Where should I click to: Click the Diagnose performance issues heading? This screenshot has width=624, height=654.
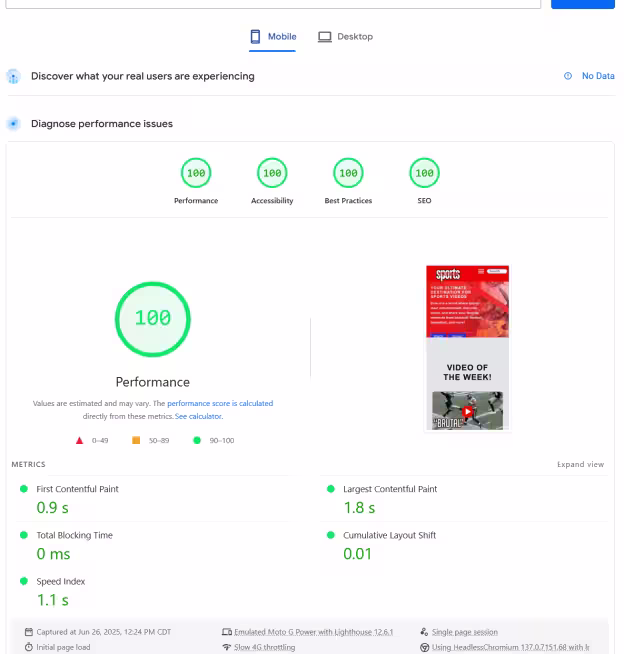(102, 124)
